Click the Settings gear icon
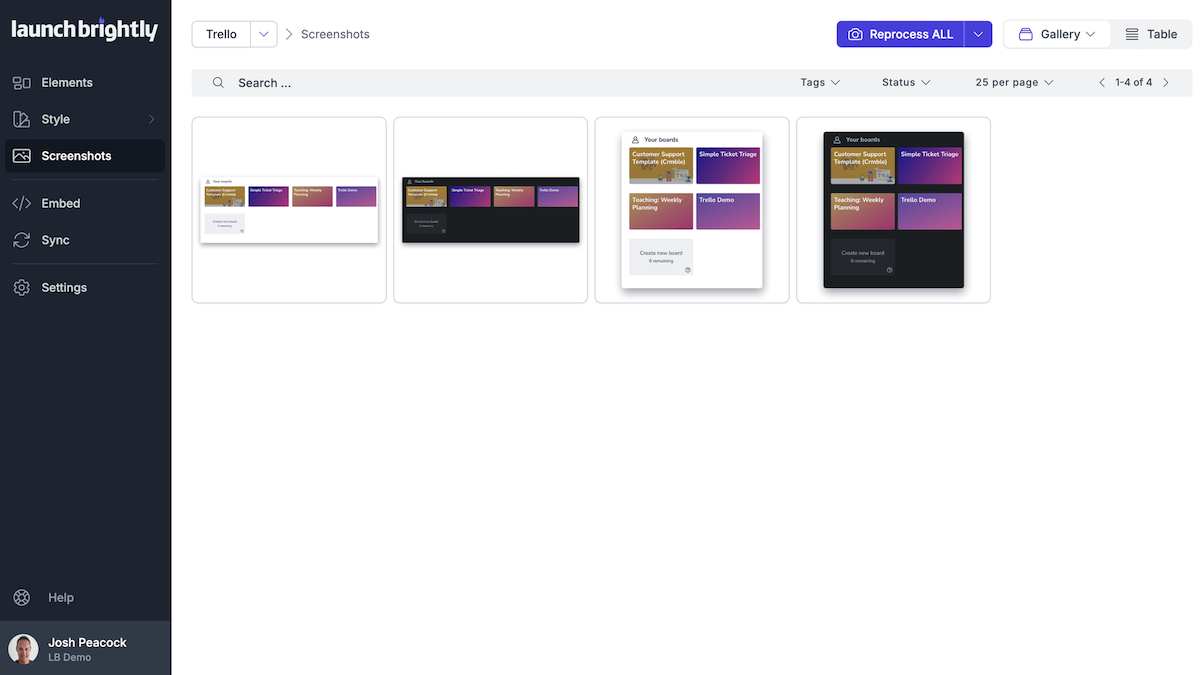 tap(22, 288)
